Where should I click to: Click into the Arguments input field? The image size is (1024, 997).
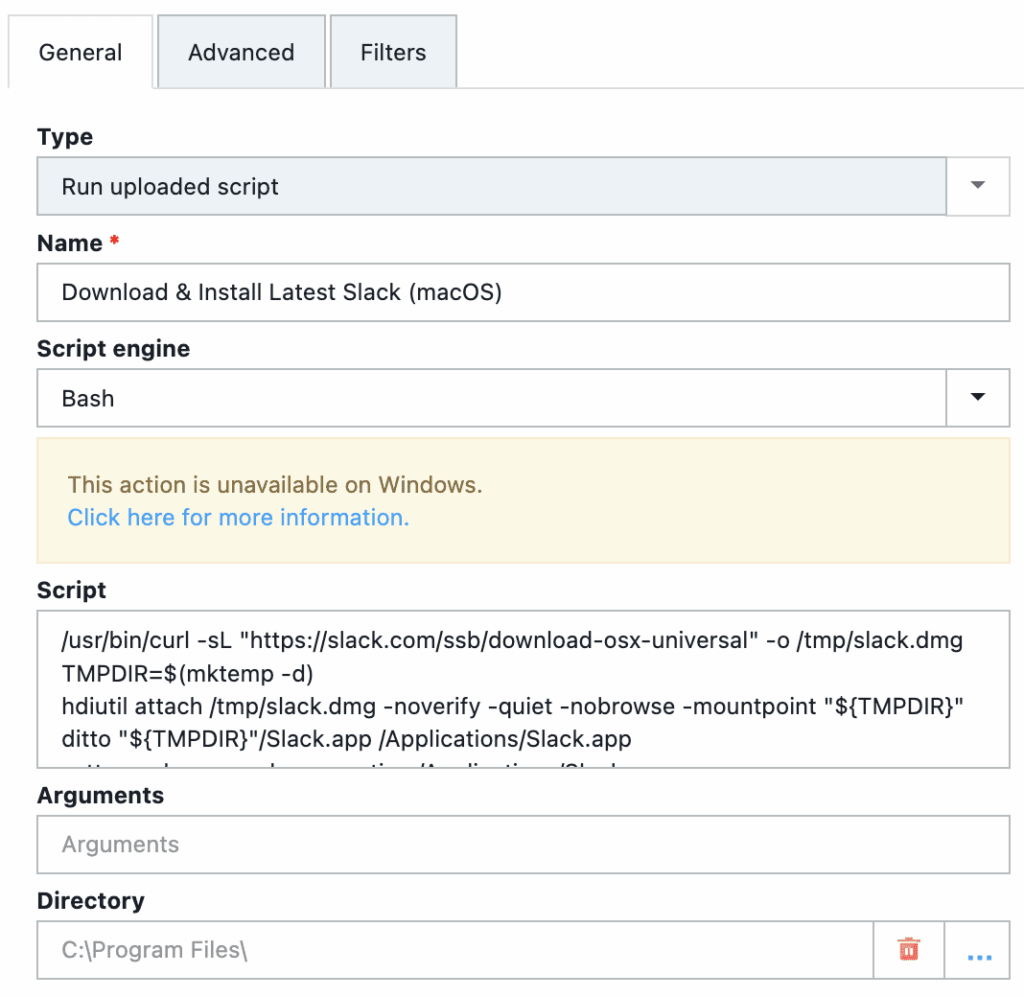[x=522, y=844]
